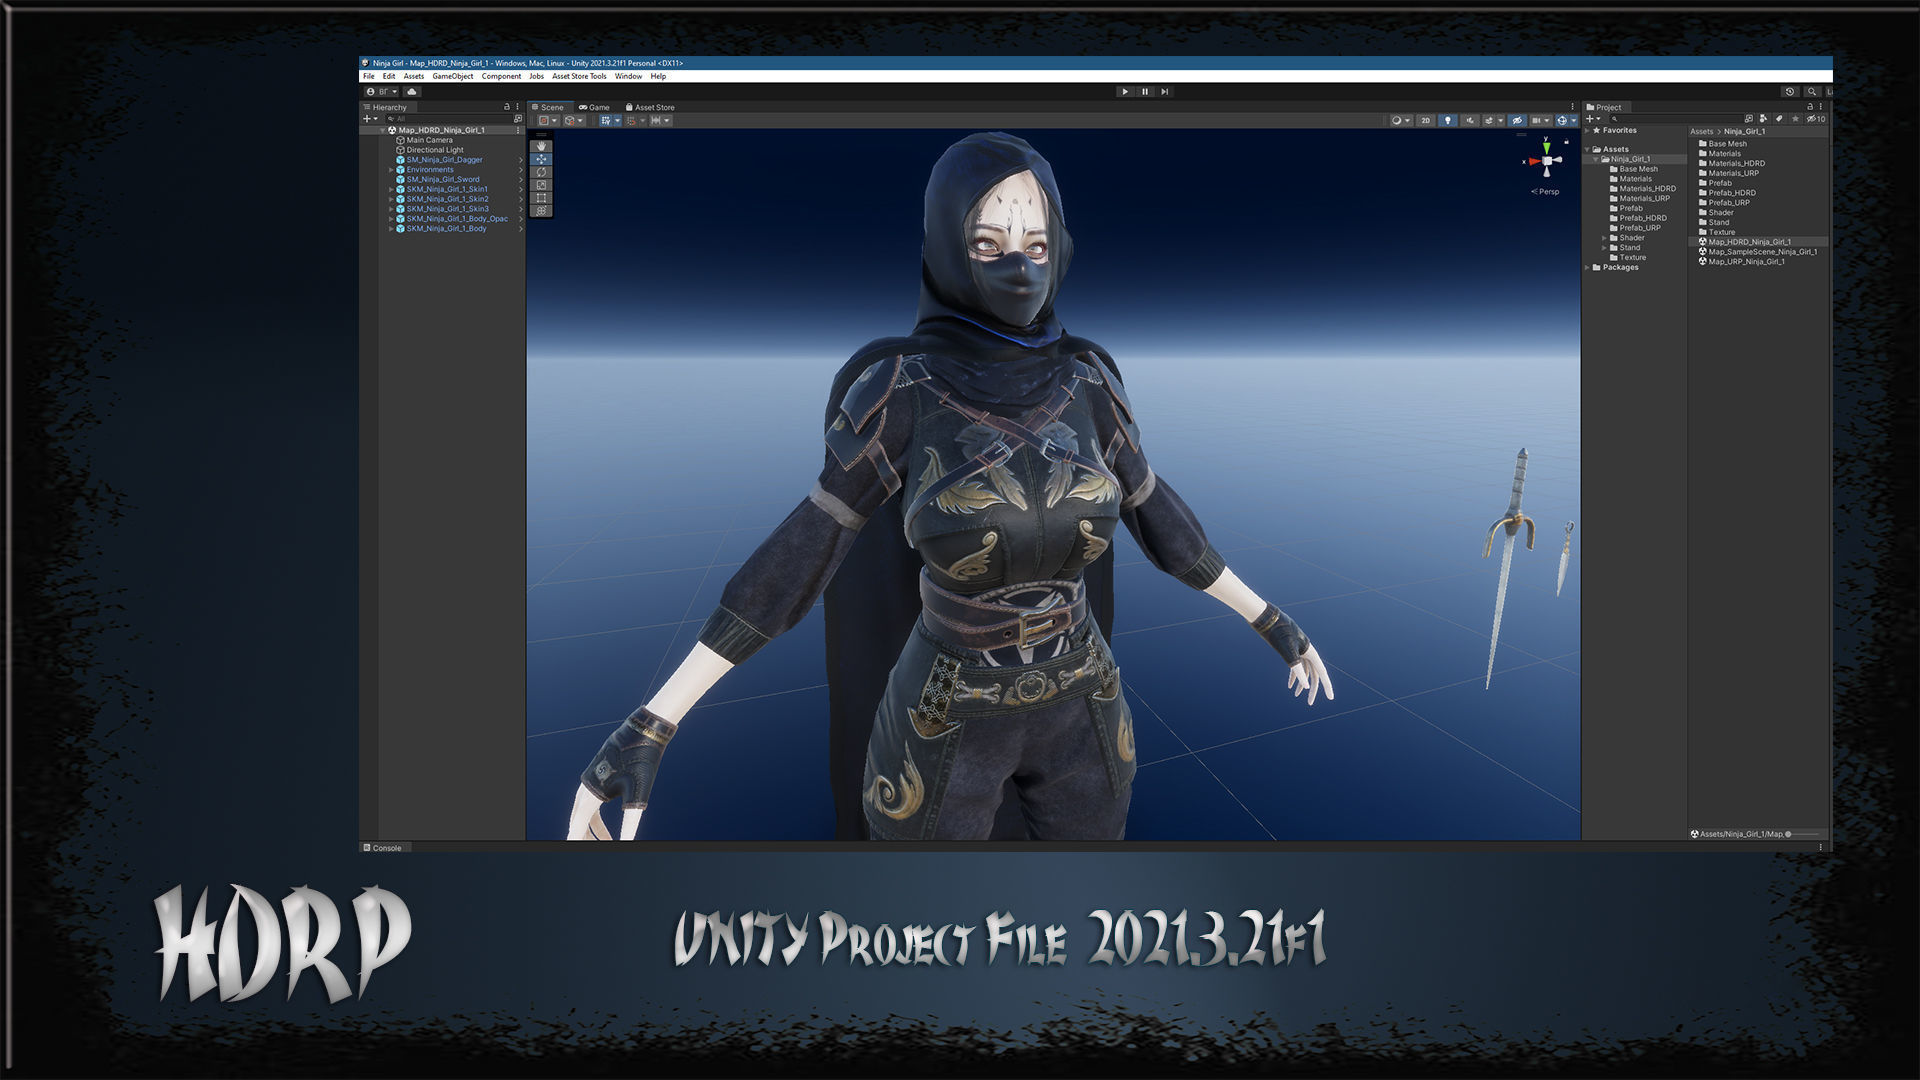Click the red X axis of orientation gizmo
This screenshot has height=1080, width=1920.
click(x=1533, y=161)
